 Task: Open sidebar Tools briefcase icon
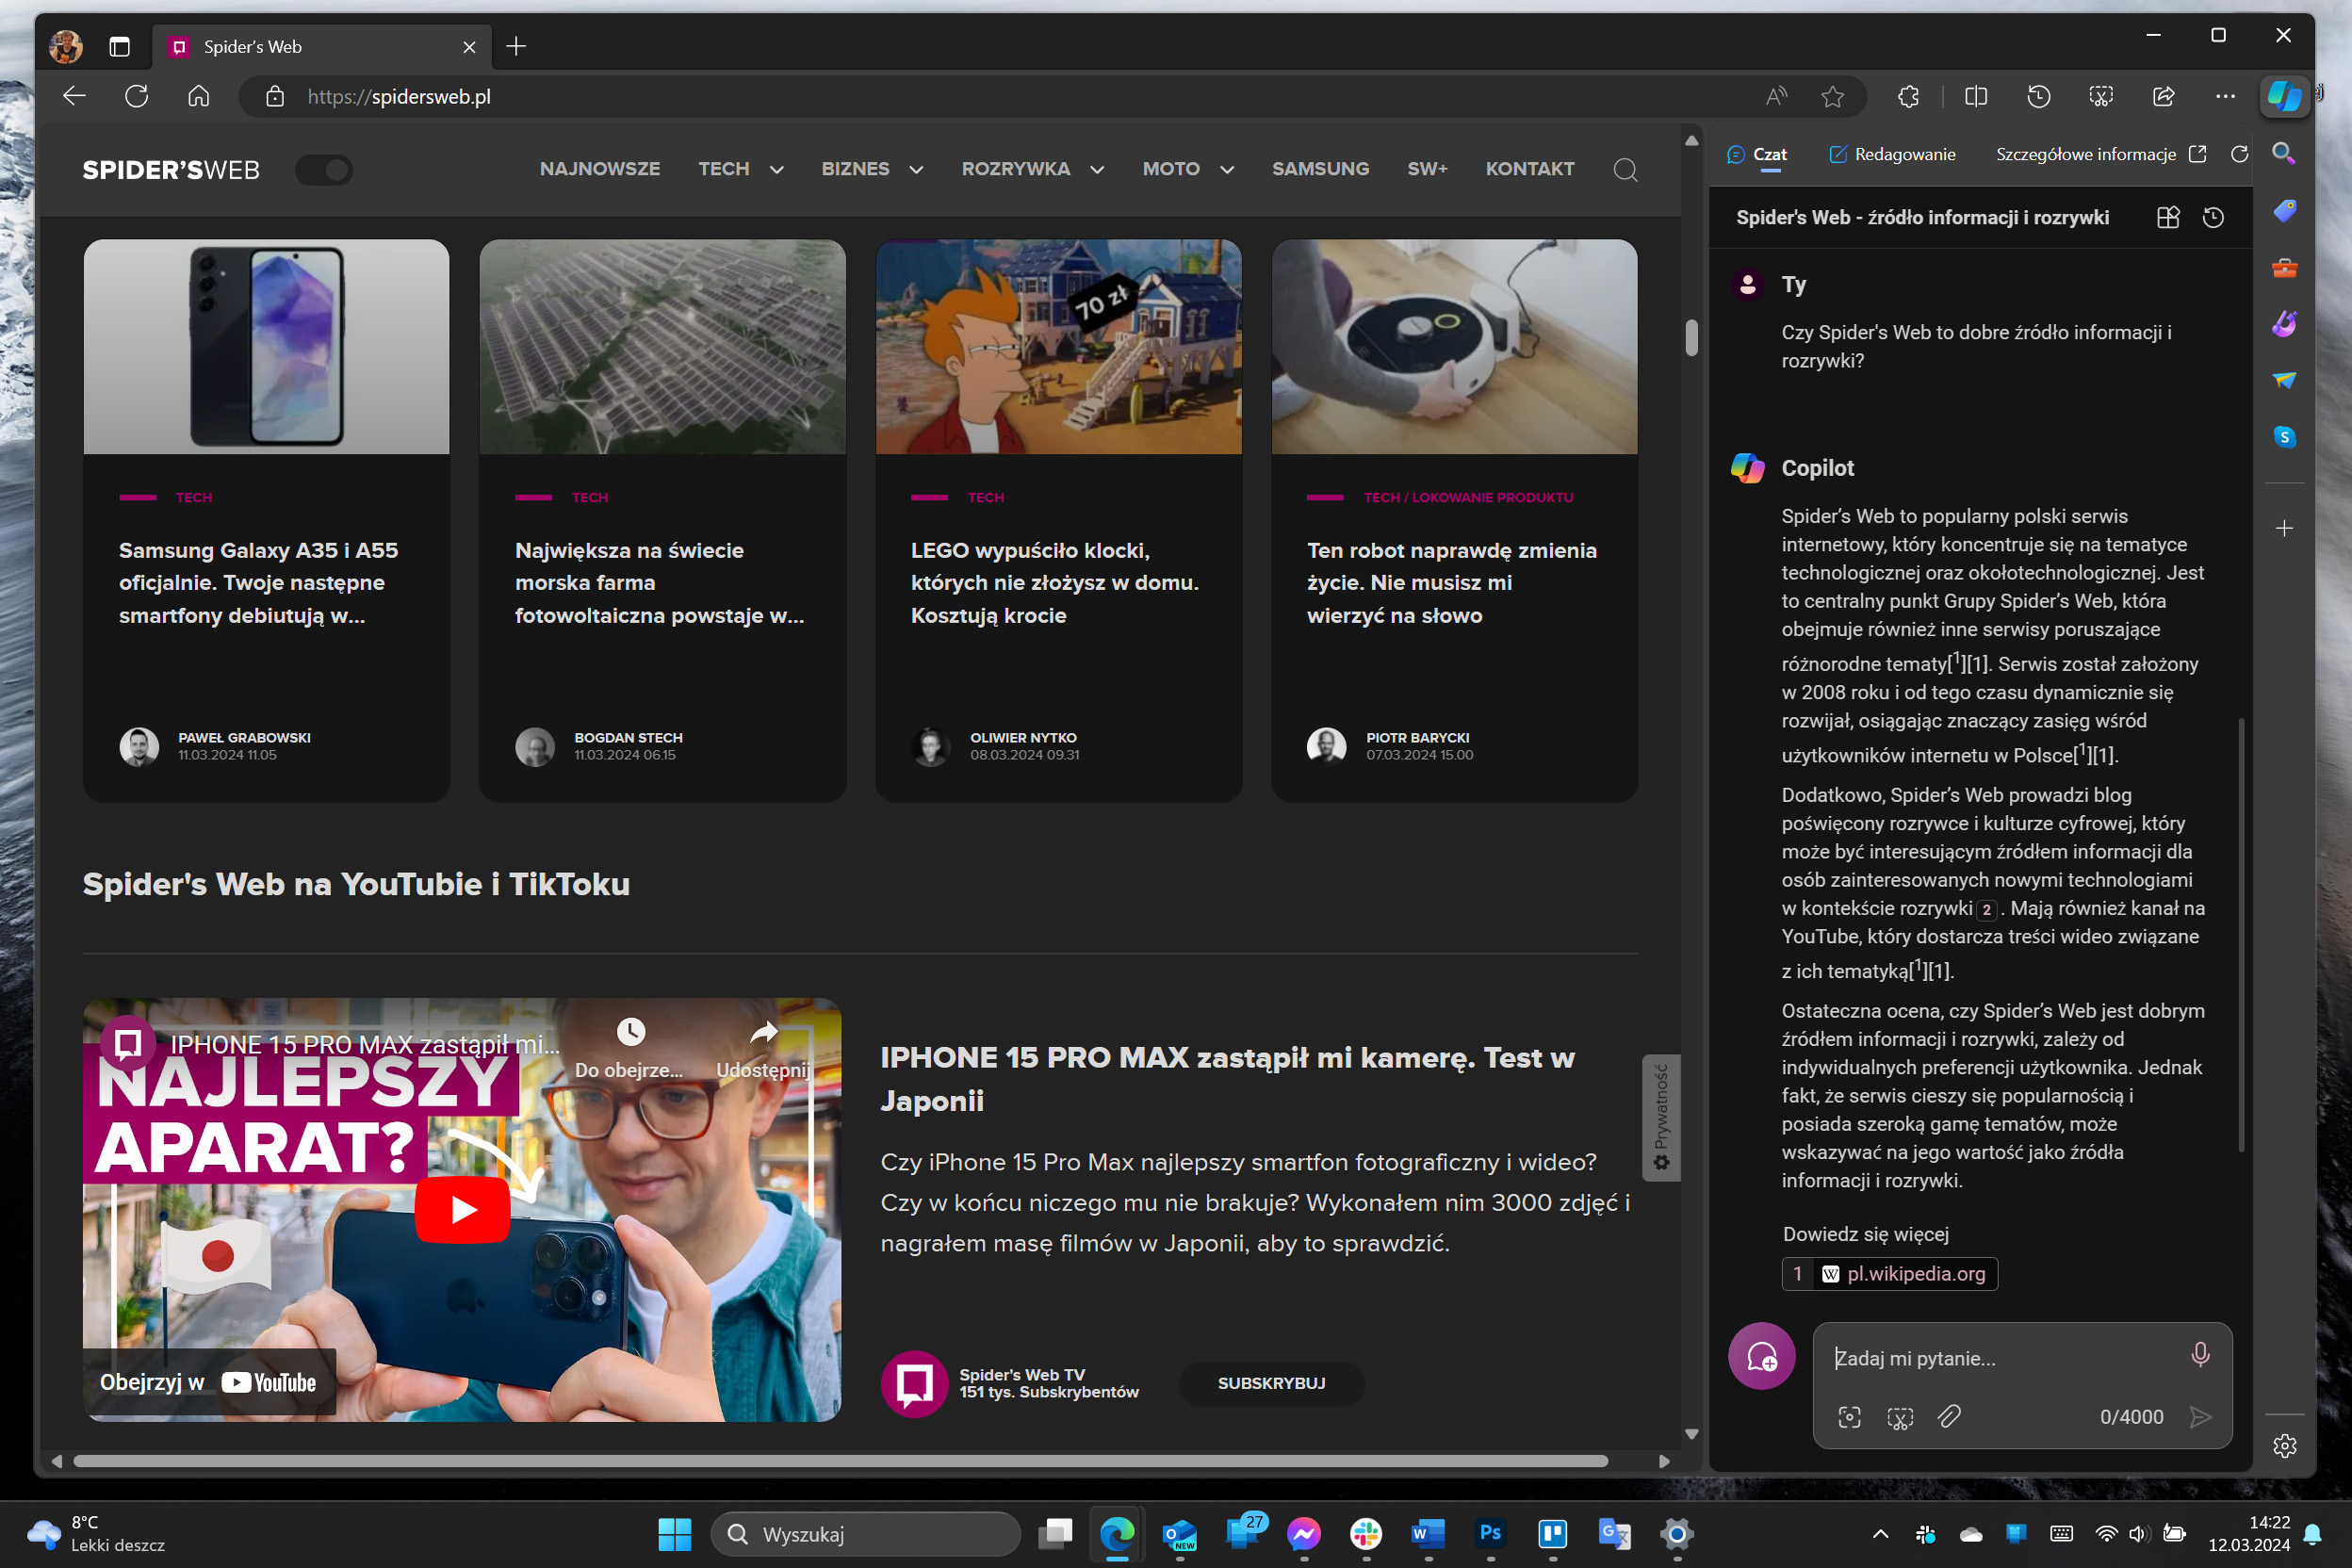coord(2283,267)
